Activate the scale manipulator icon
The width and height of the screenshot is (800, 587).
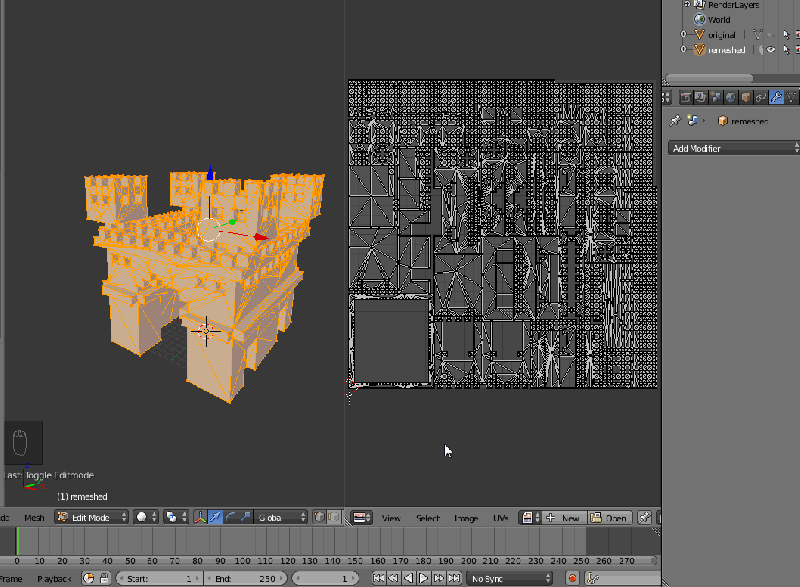click(244, 516)
